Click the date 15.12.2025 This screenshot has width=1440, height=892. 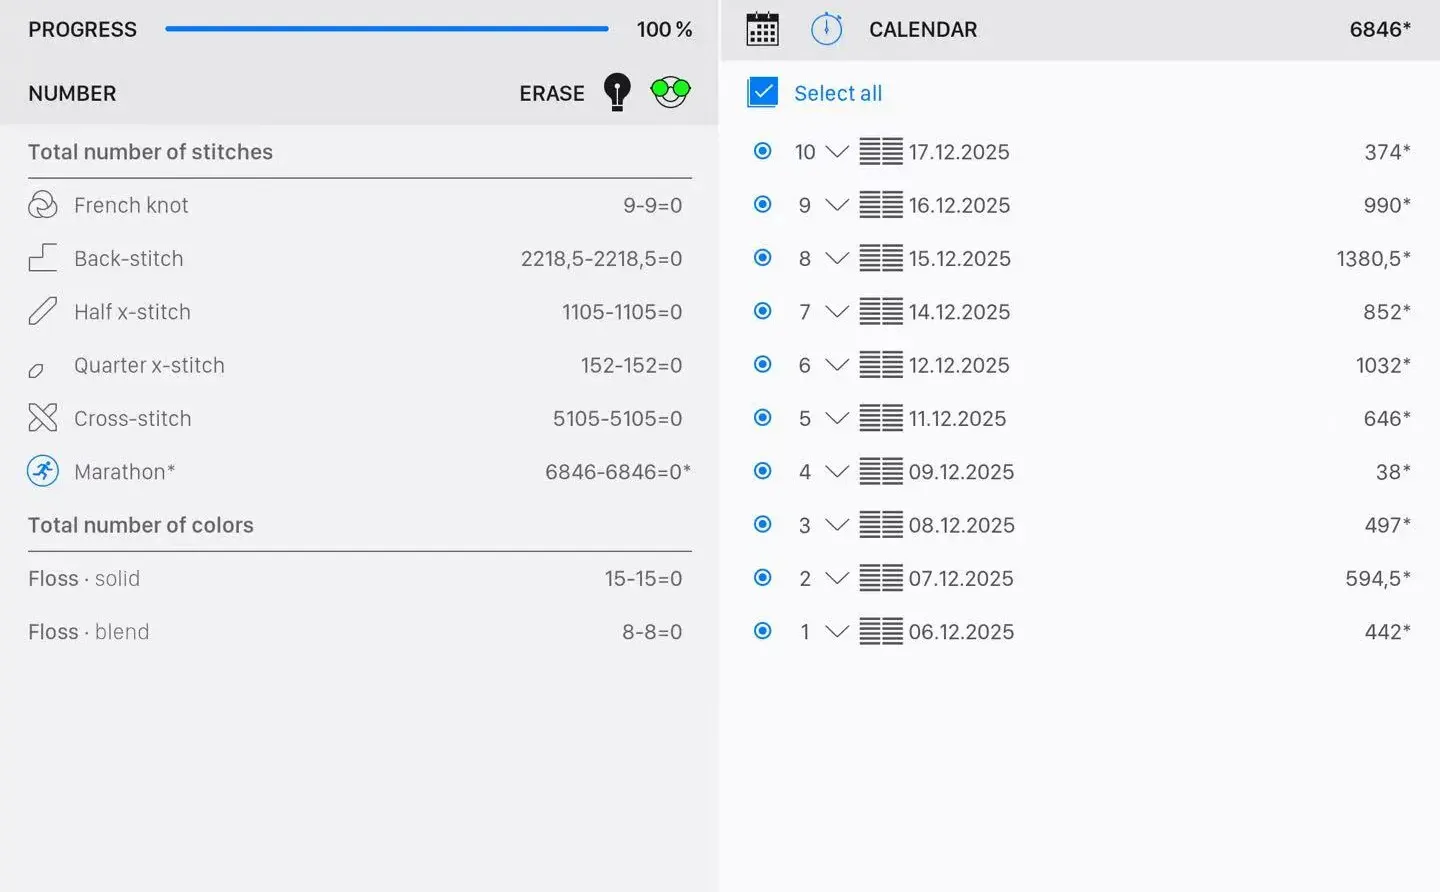pos(959,259)
